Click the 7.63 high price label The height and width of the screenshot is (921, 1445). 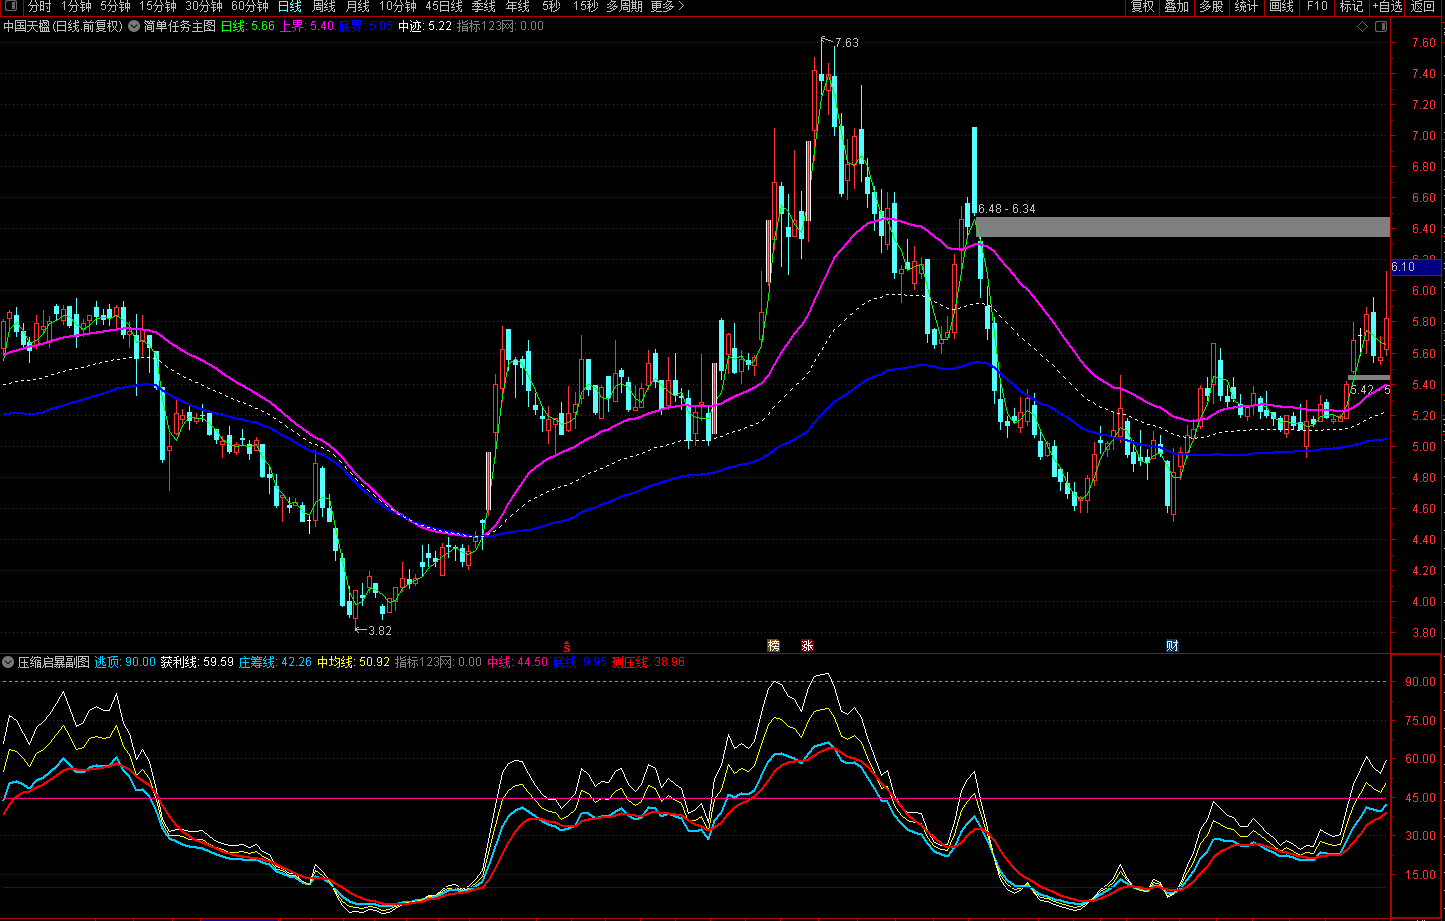pyautogui.click(x=846, y=43)
